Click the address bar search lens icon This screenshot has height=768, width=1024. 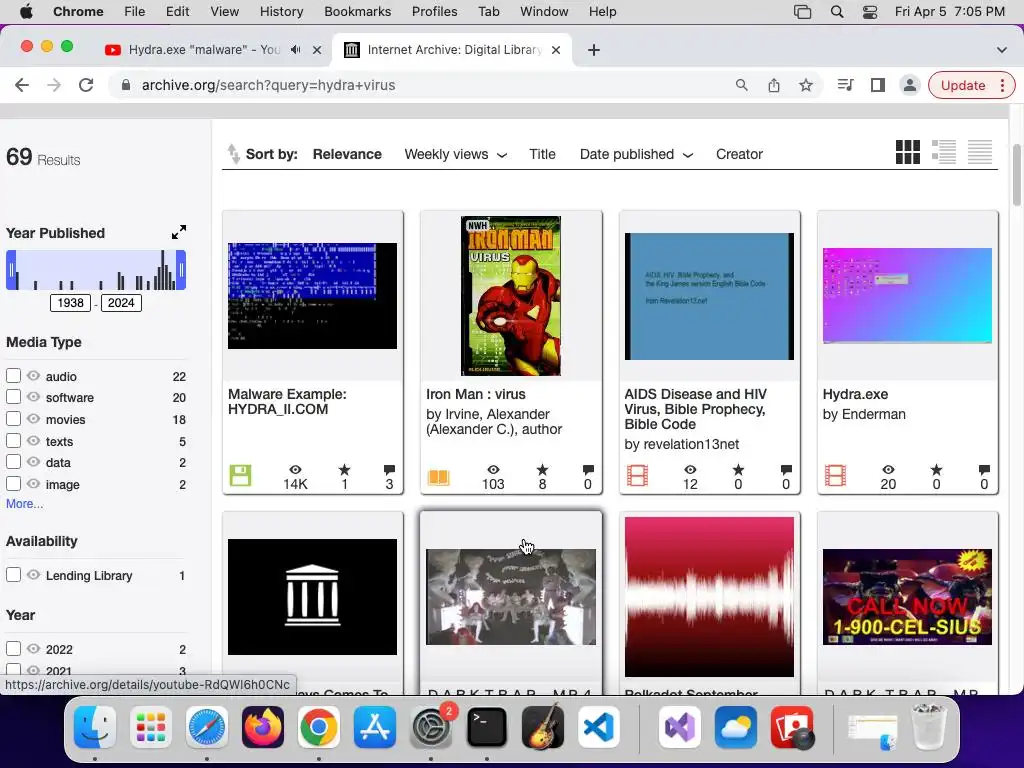pyautogui.click(x=741, y=85)
